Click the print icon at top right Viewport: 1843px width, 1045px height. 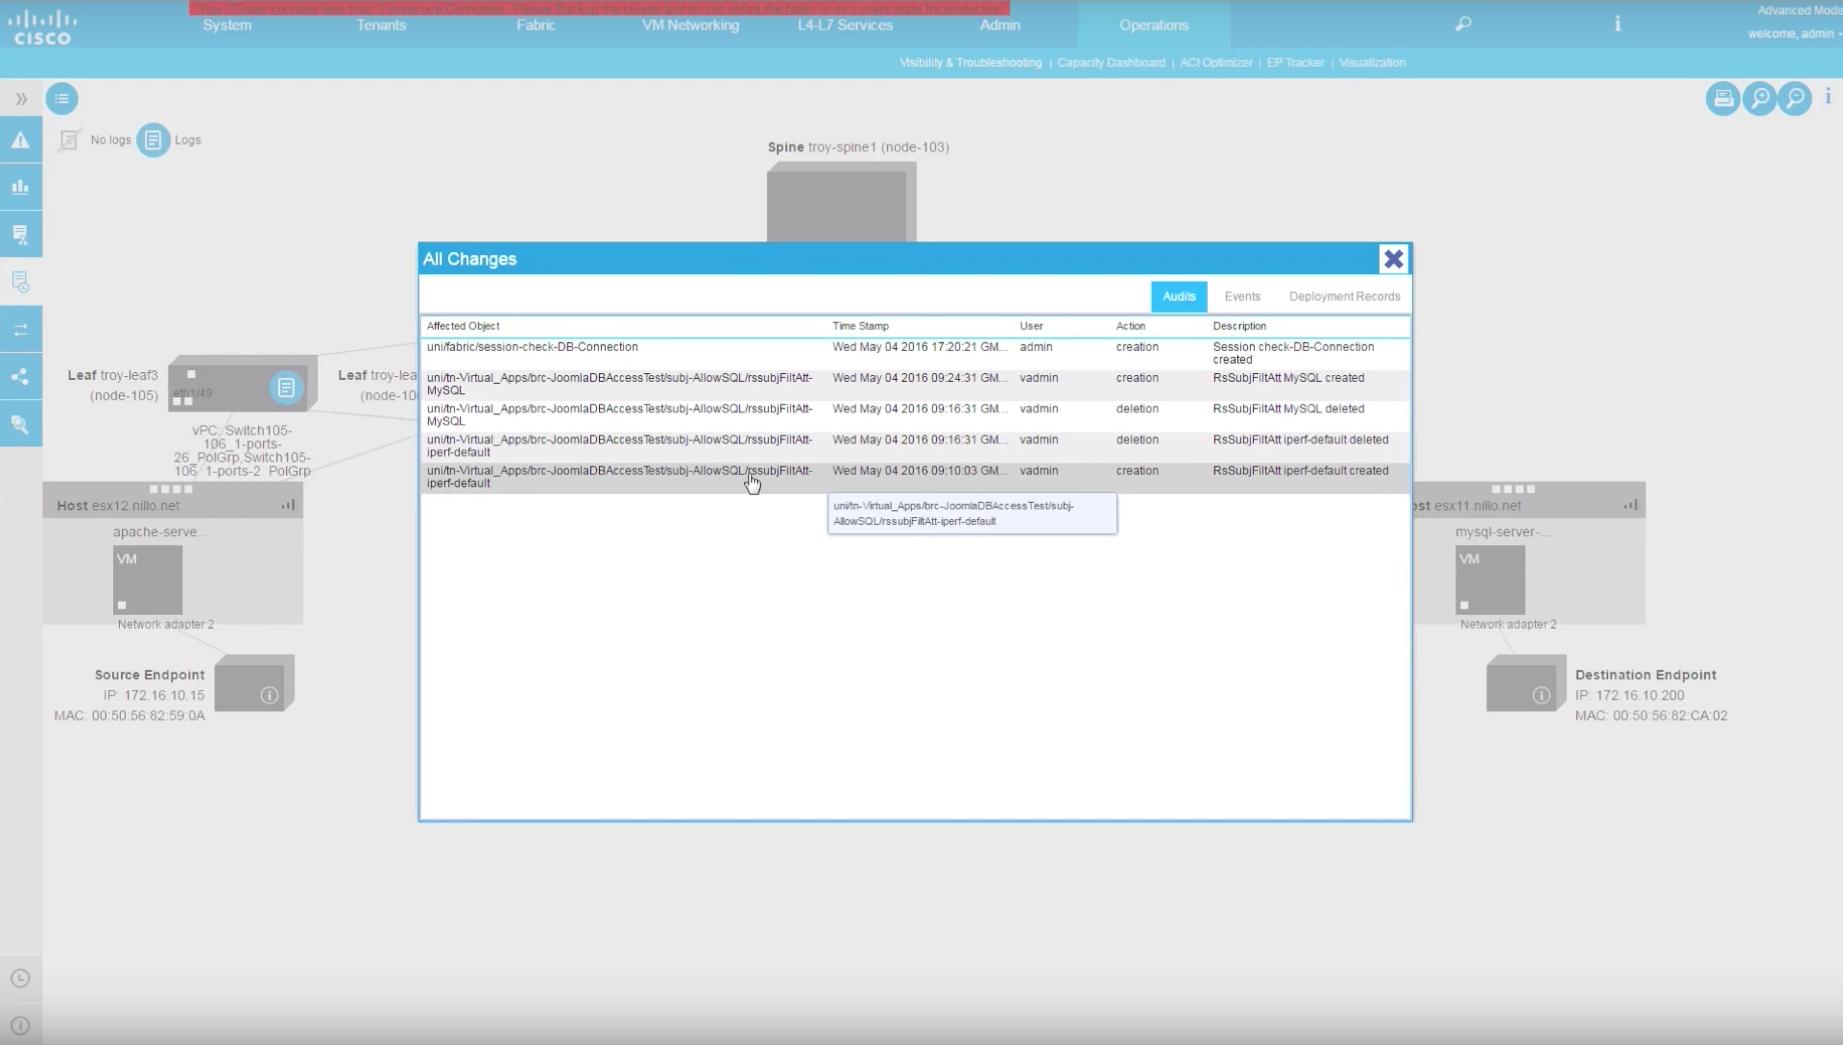[1722, 98]
